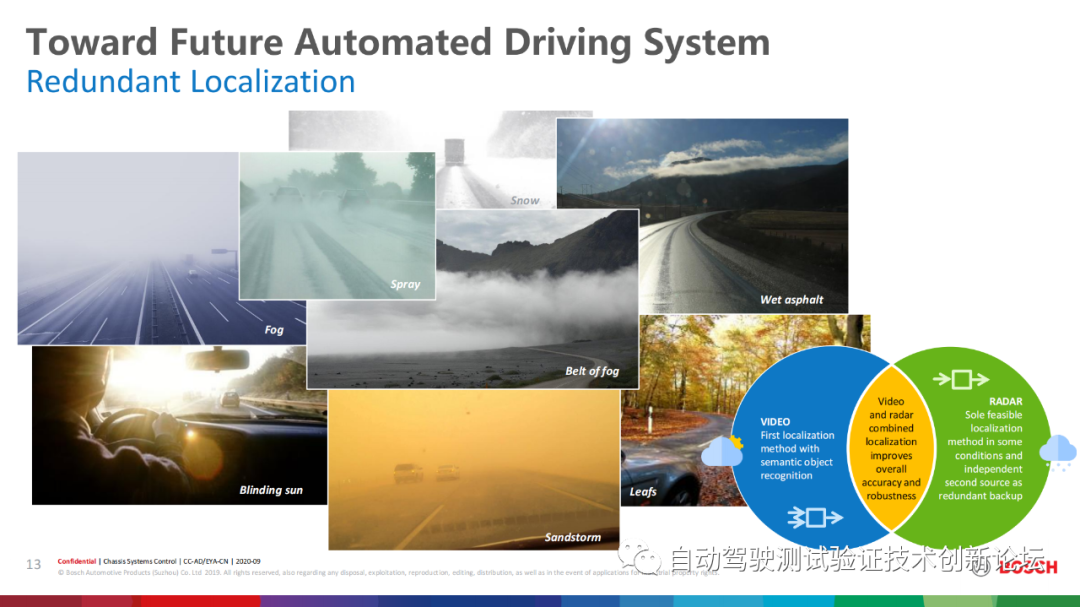Select the "Sandstorm" caption text
The width and height of the screenshot is (1080, 607).
click(572, 537)
